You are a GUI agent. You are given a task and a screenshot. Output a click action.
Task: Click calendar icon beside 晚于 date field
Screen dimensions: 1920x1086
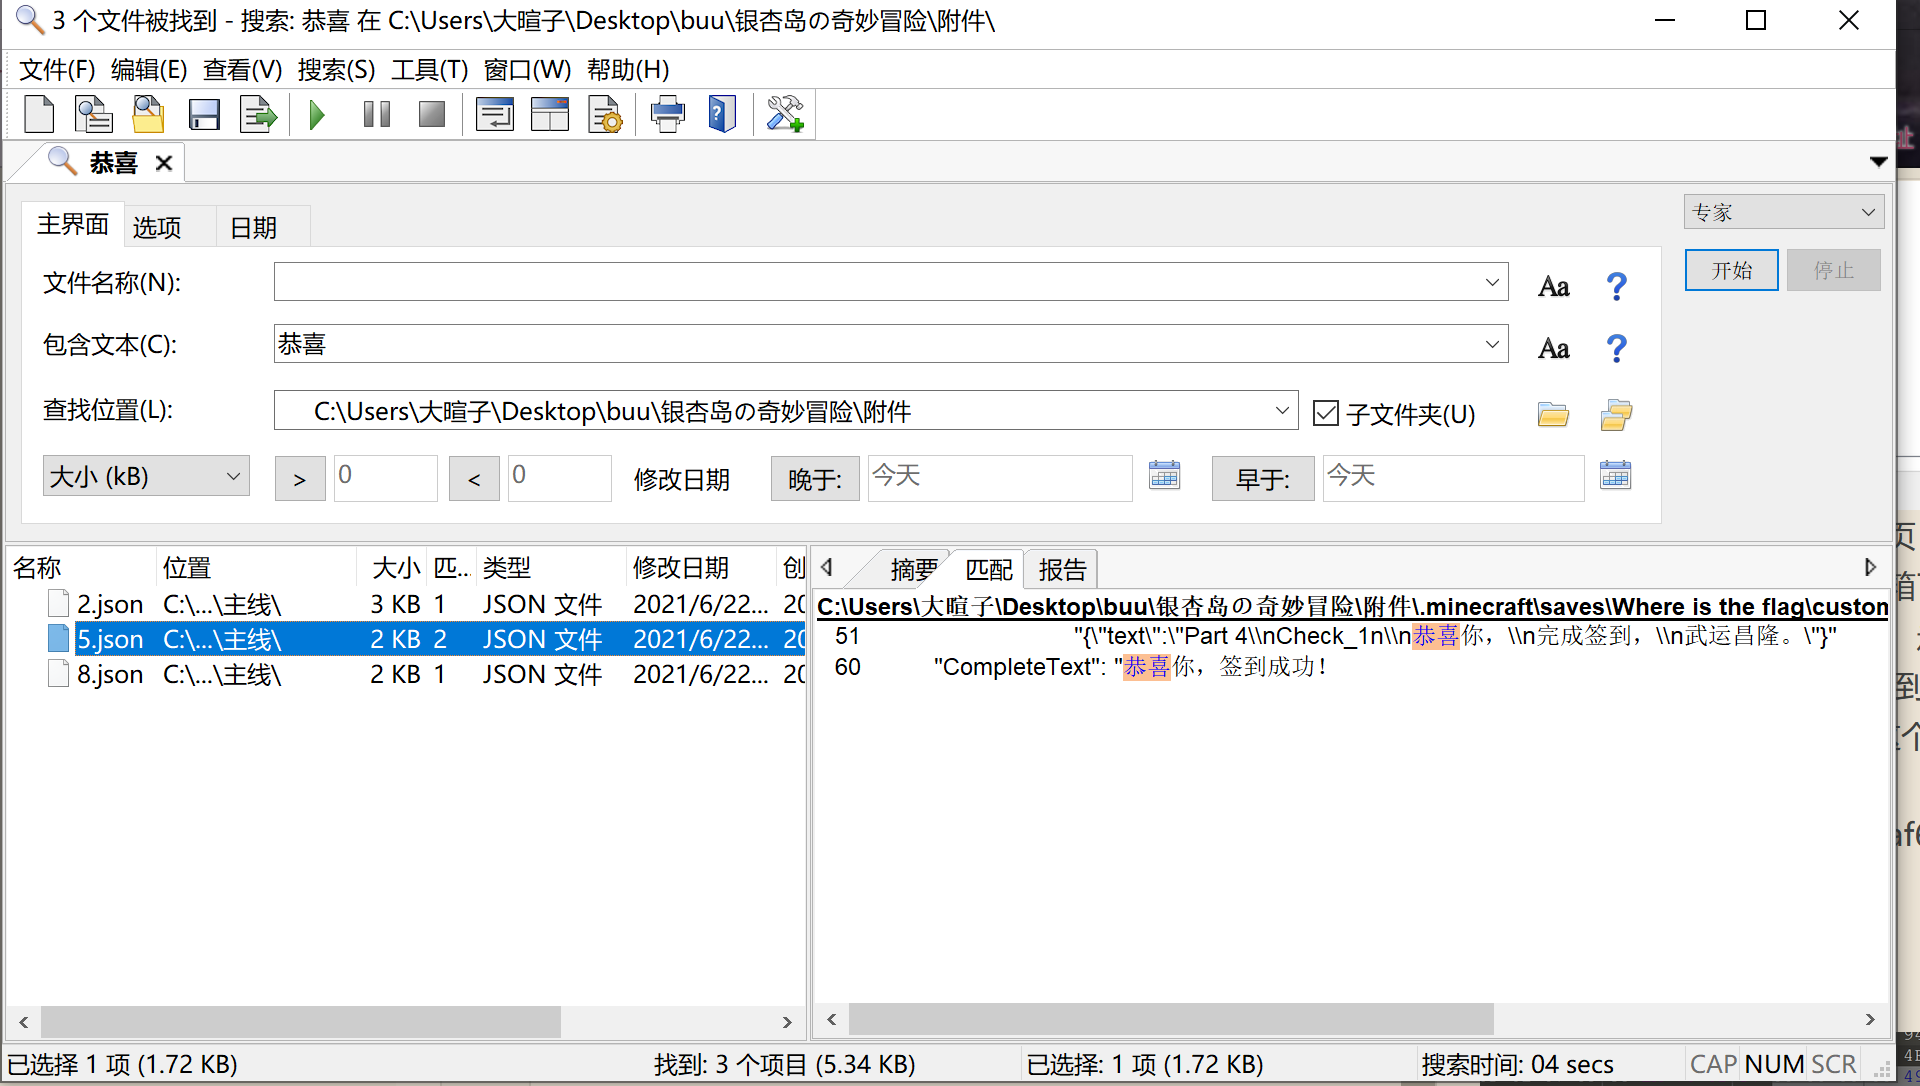pos(1164,475)
